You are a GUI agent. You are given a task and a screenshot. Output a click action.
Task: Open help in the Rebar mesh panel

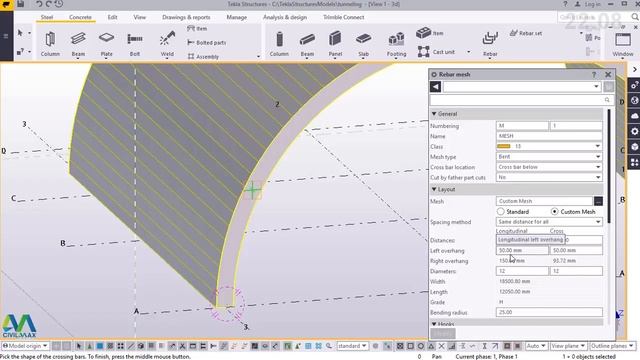click(594, 74)
